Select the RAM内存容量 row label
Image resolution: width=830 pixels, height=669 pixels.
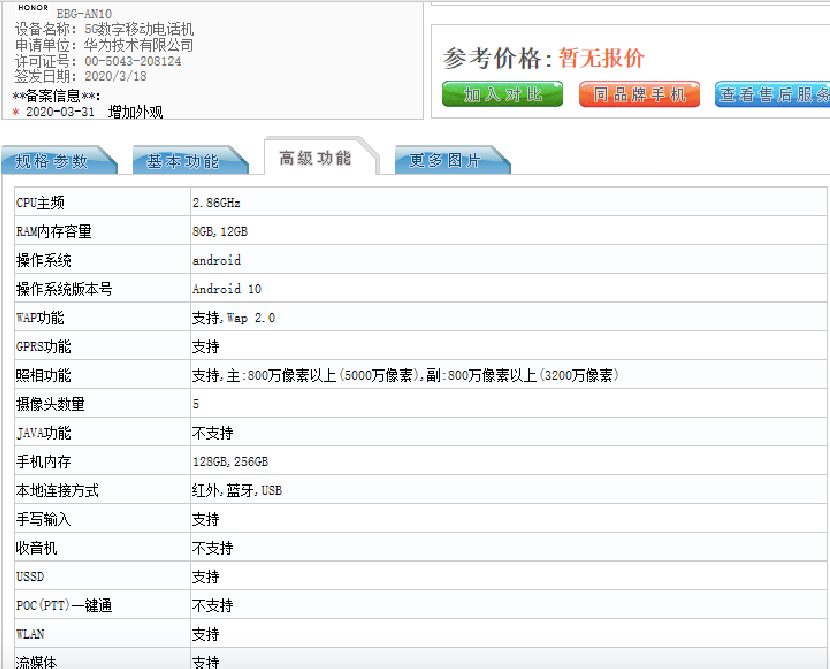coord(54,232)
